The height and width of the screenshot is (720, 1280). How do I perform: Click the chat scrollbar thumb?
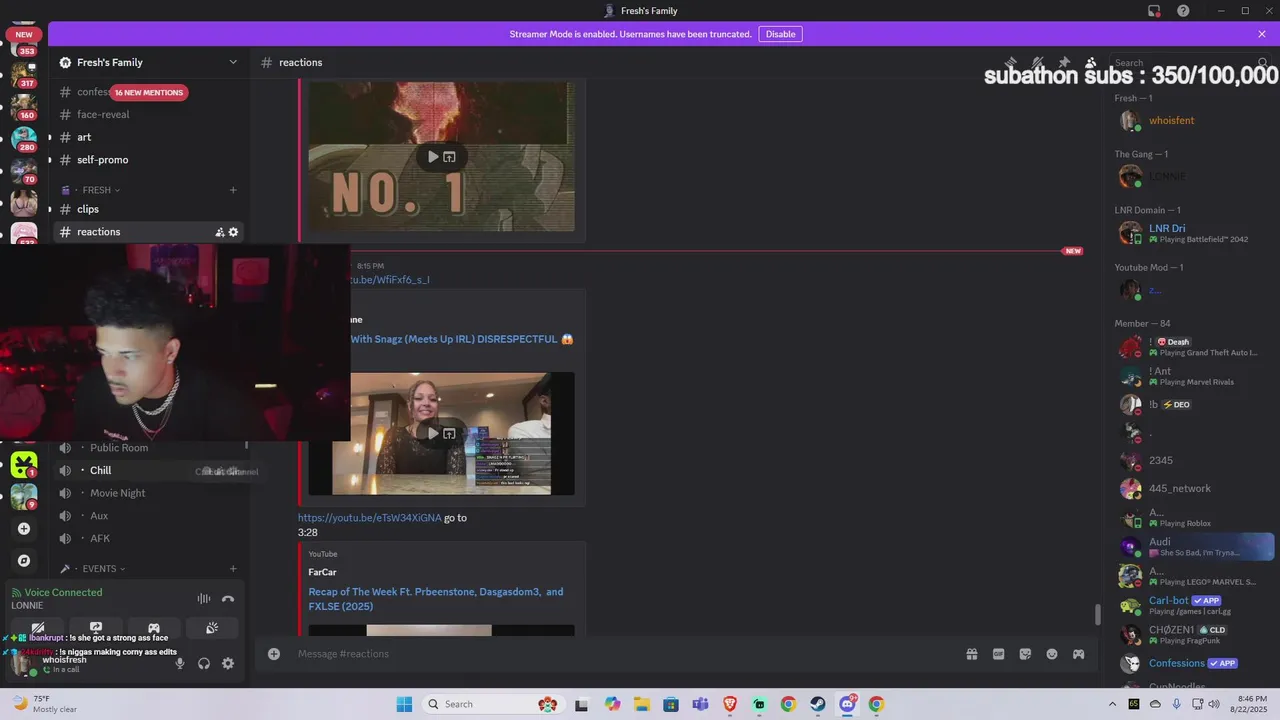click(1097, 613)
